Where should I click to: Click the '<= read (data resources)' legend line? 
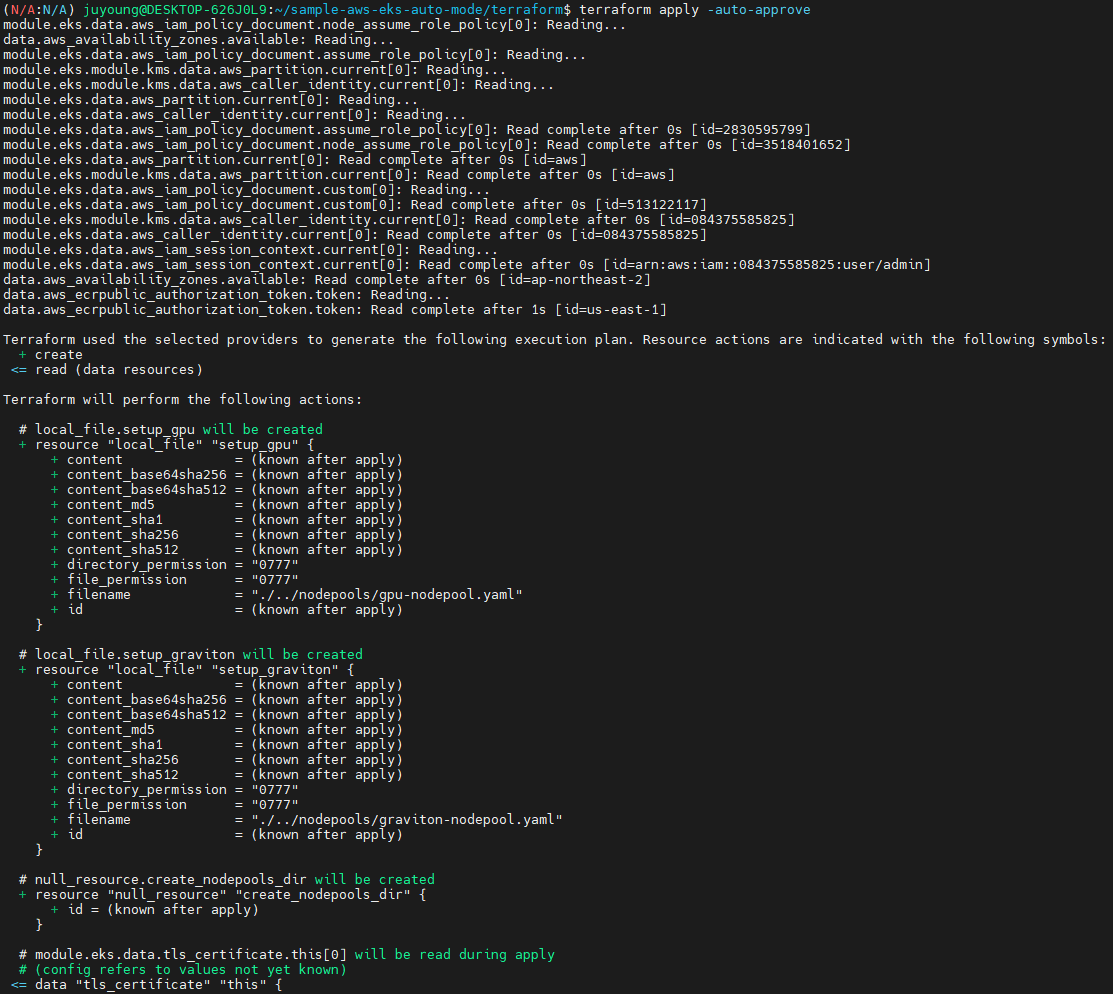click(x=106, y=369)
